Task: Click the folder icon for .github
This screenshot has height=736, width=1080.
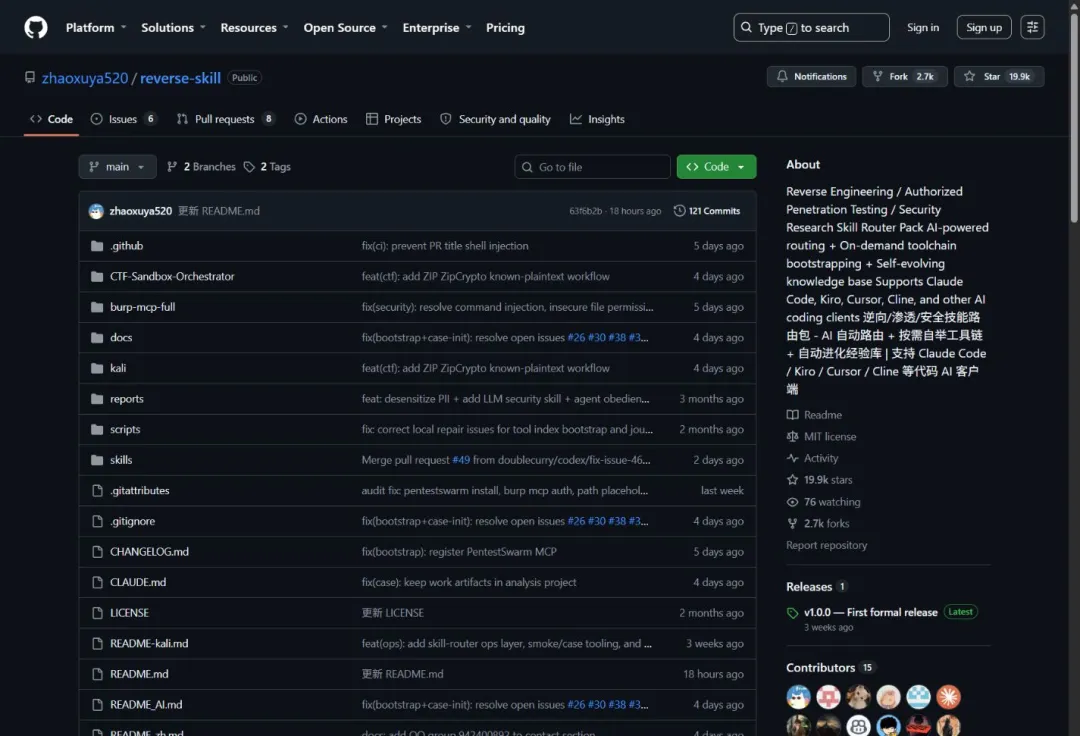Action: [x=97, y=246]
